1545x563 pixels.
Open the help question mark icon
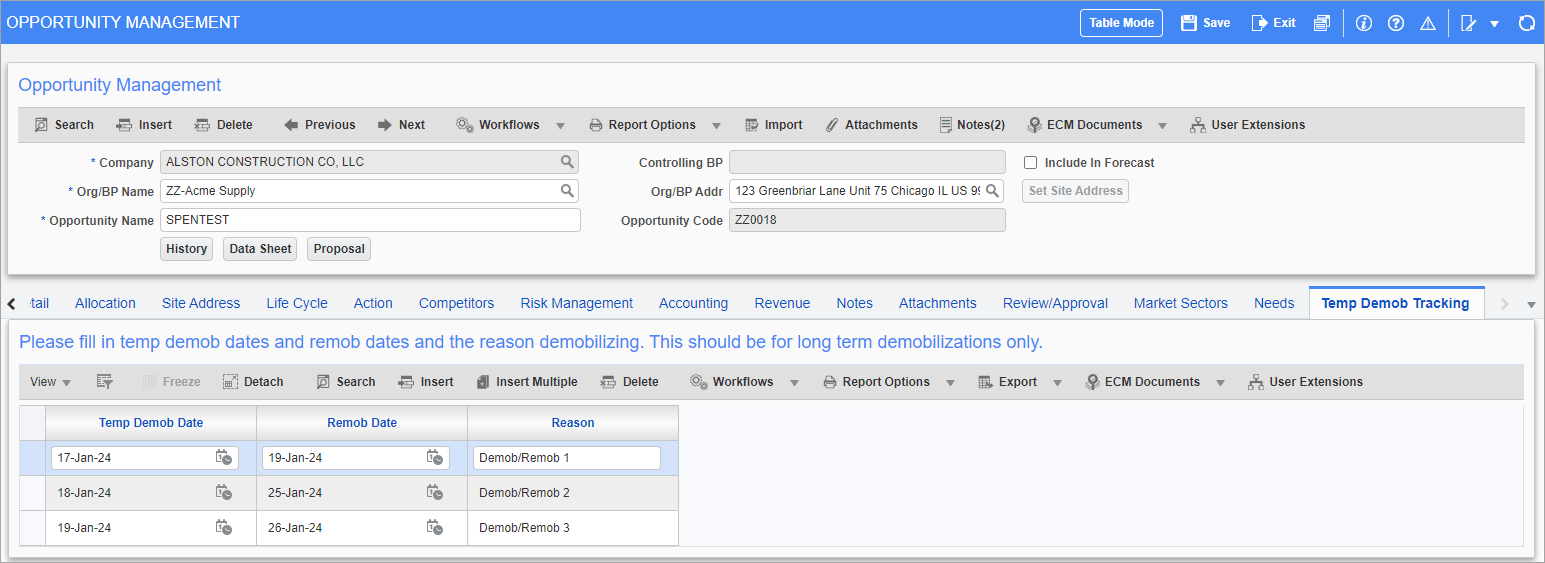point(1396,23)
